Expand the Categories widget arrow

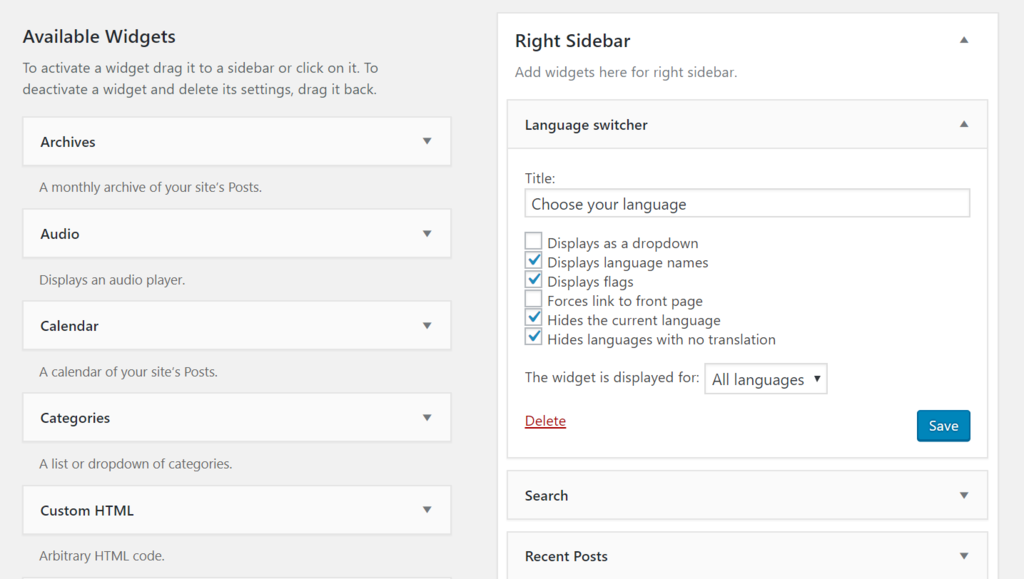coord(427,418)
